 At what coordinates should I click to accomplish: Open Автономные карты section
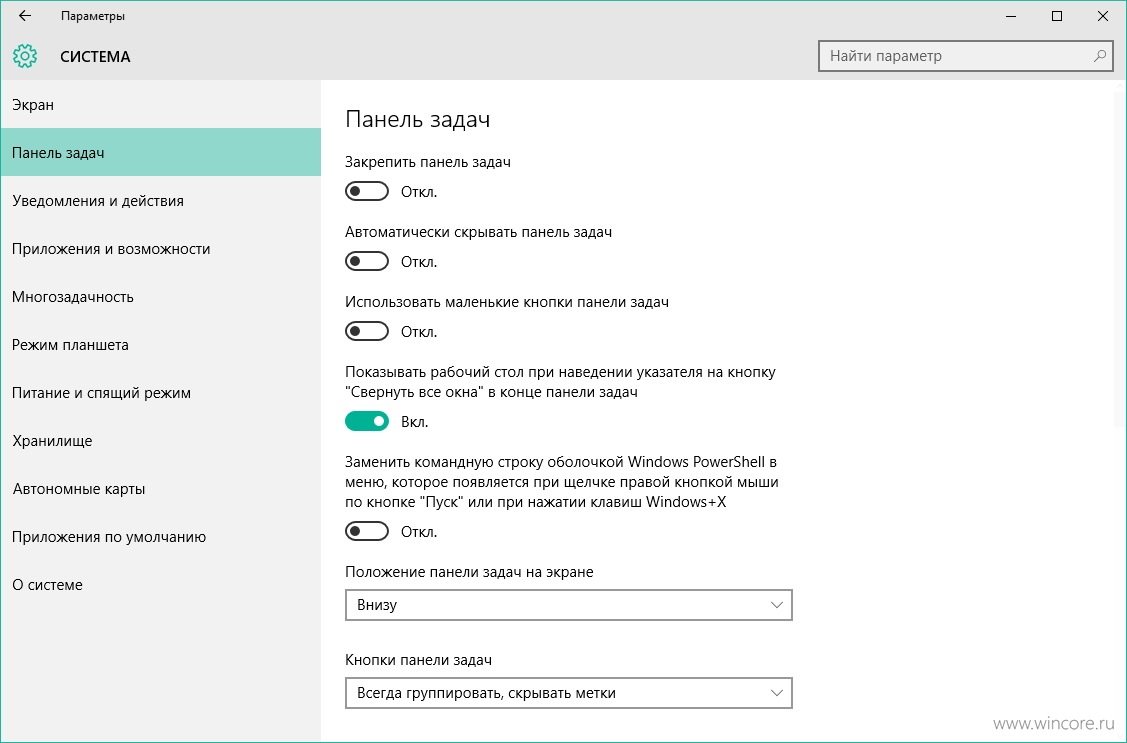pos(161,489)
